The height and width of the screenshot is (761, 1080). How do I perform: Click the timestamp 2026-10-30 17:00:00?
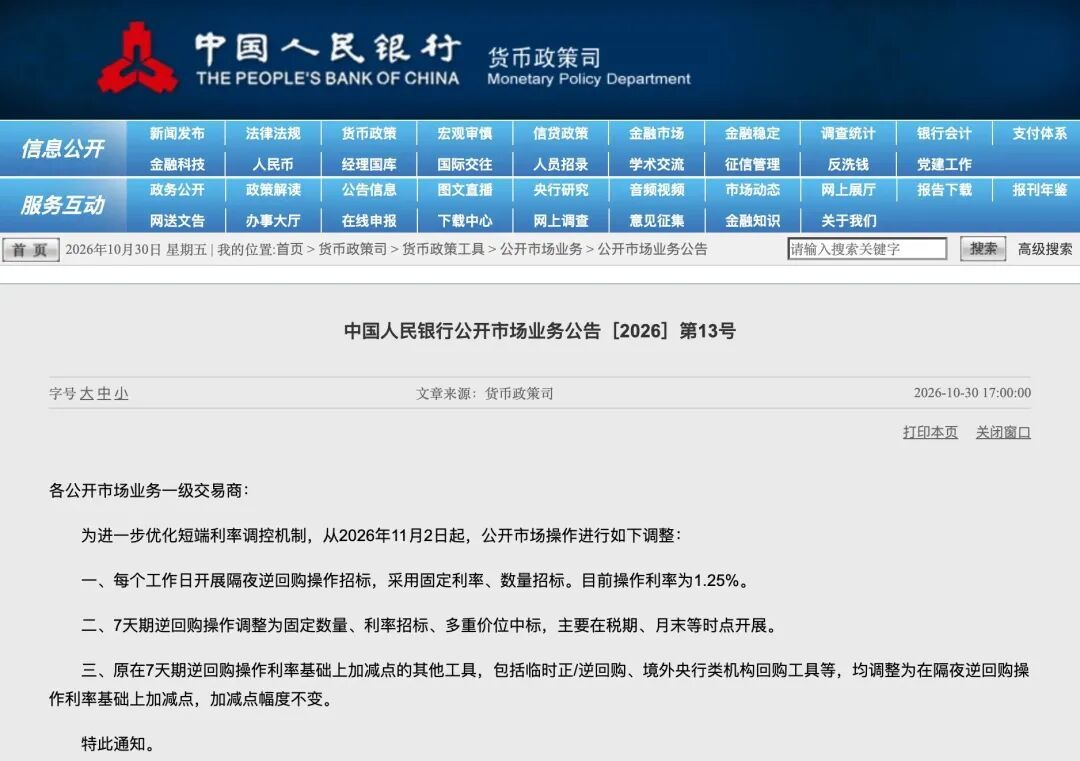click(972, 393)
